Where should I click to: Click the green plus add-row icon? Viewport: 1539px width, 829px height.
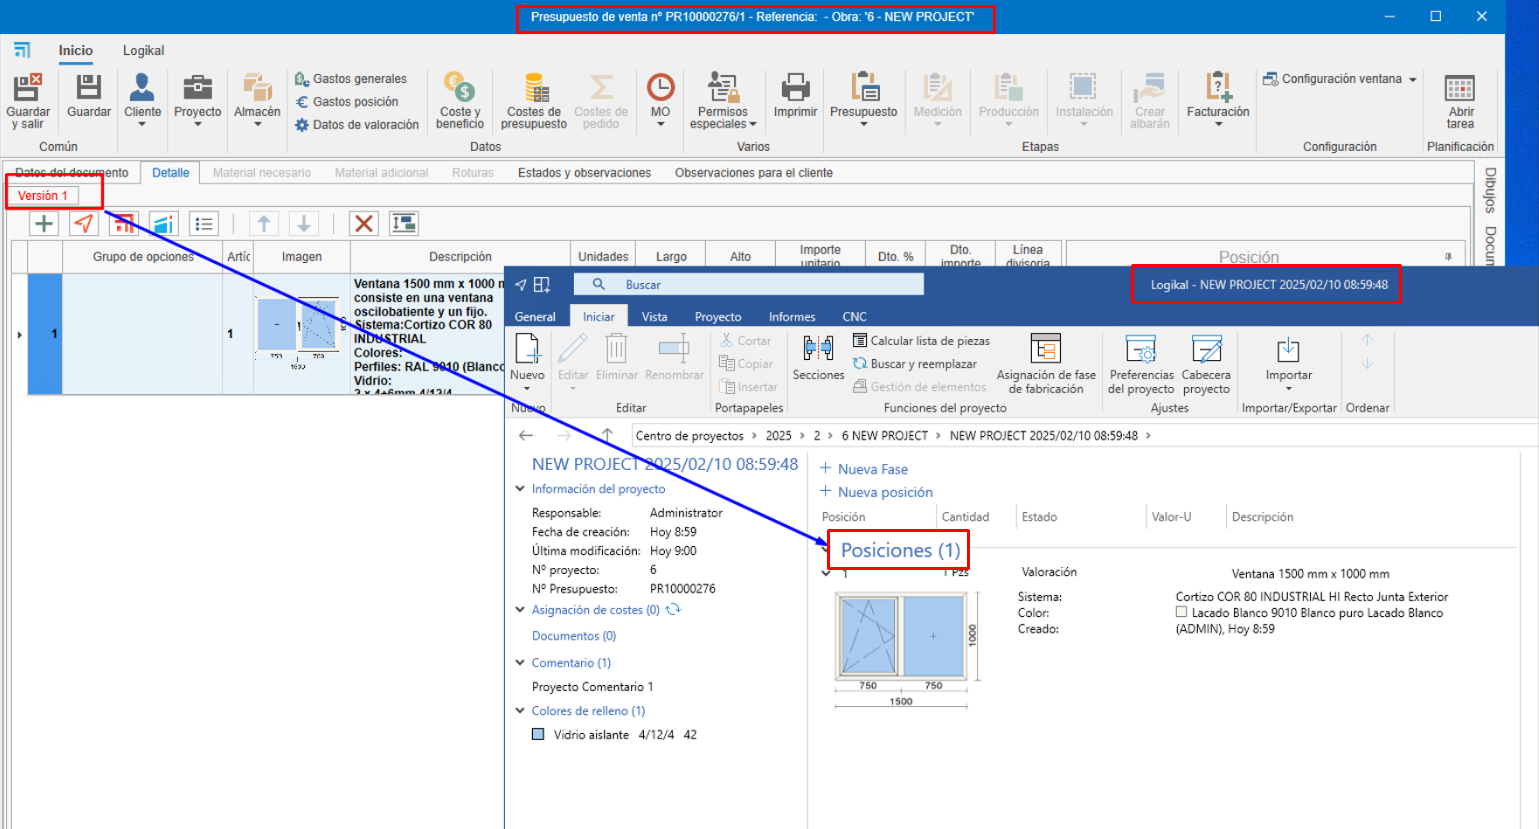pos(44,224)
